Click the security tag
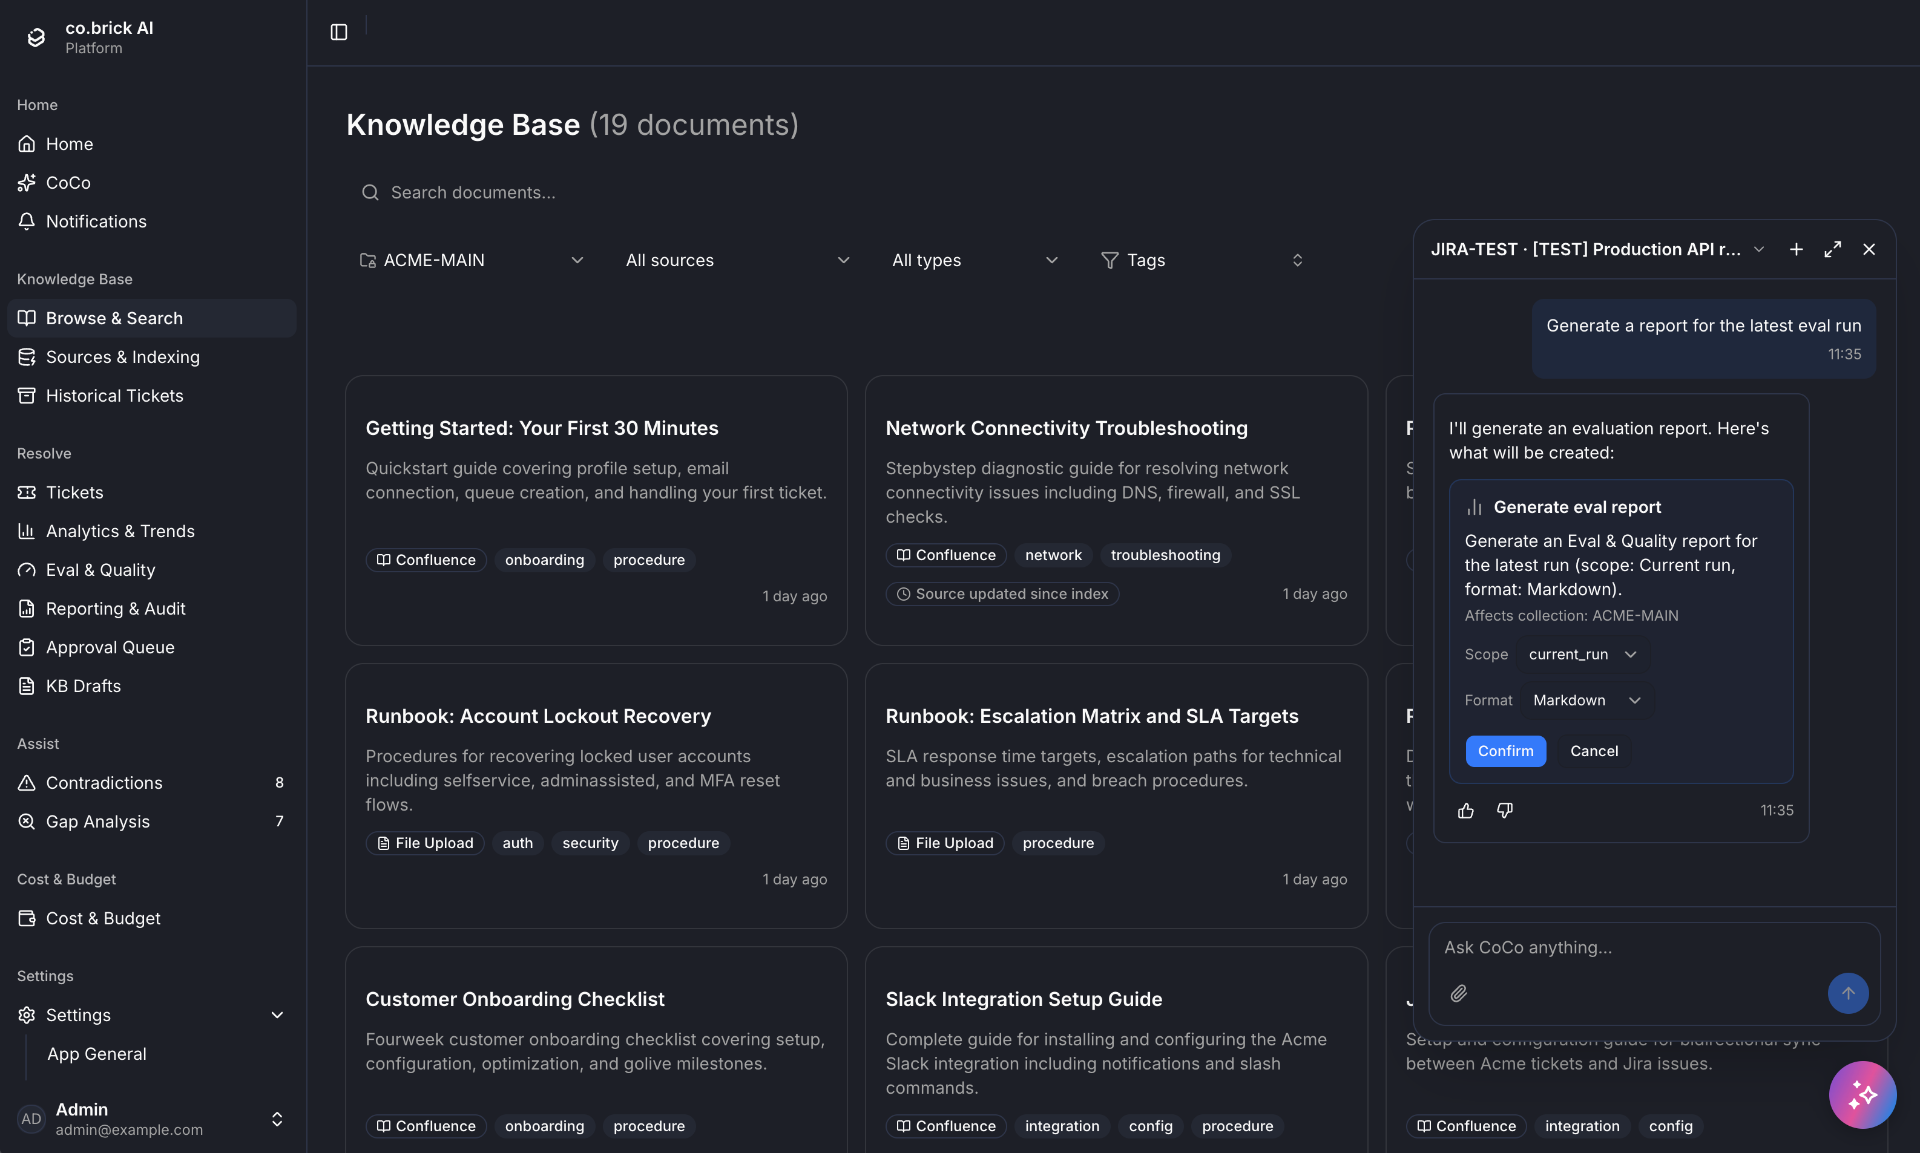The width and height of the screenshot is (1920, 1153). [x=590, y=843]
